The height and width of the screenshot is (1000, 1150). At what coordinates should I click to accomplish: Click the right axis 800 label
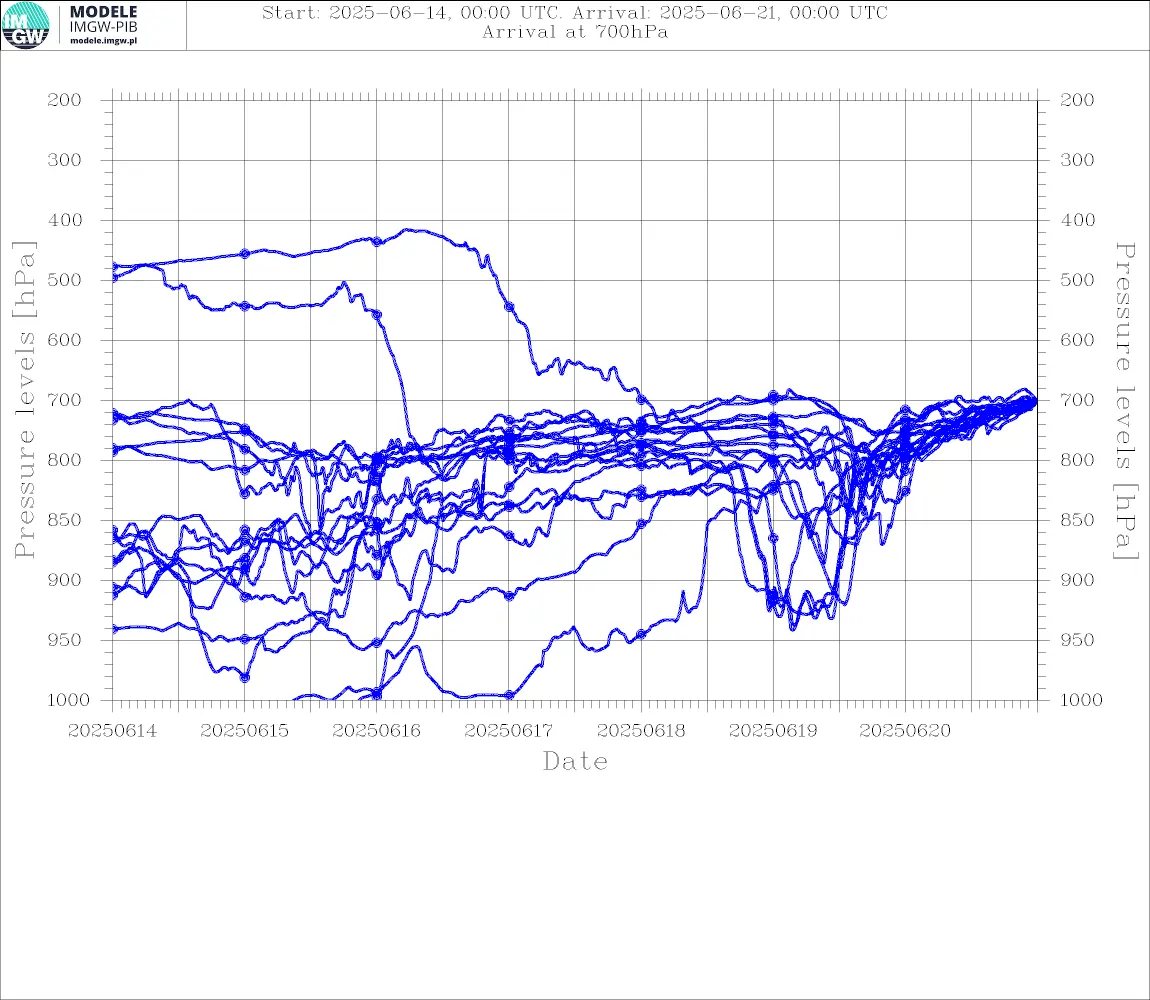[x=1077, y=460]
